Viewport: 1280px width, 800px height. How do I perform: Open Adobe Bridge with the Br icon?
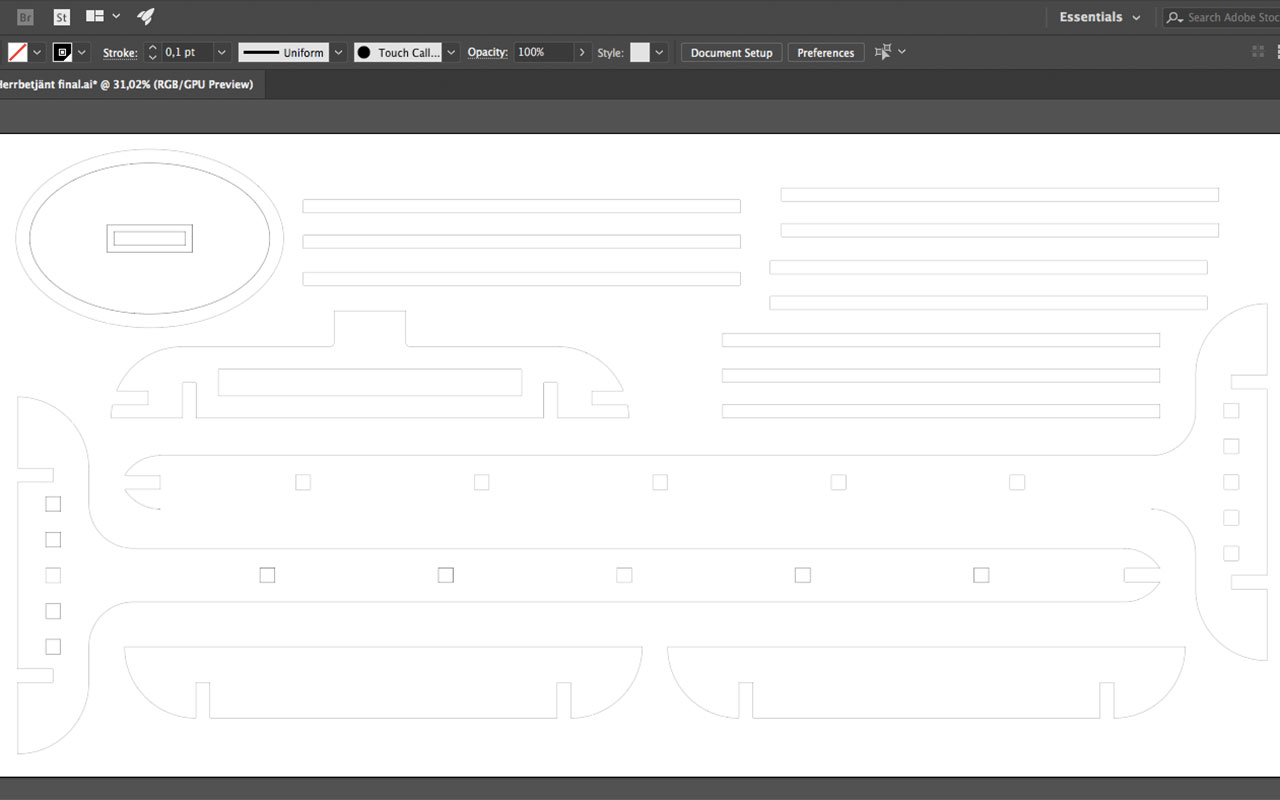click(x=25, y=17)
